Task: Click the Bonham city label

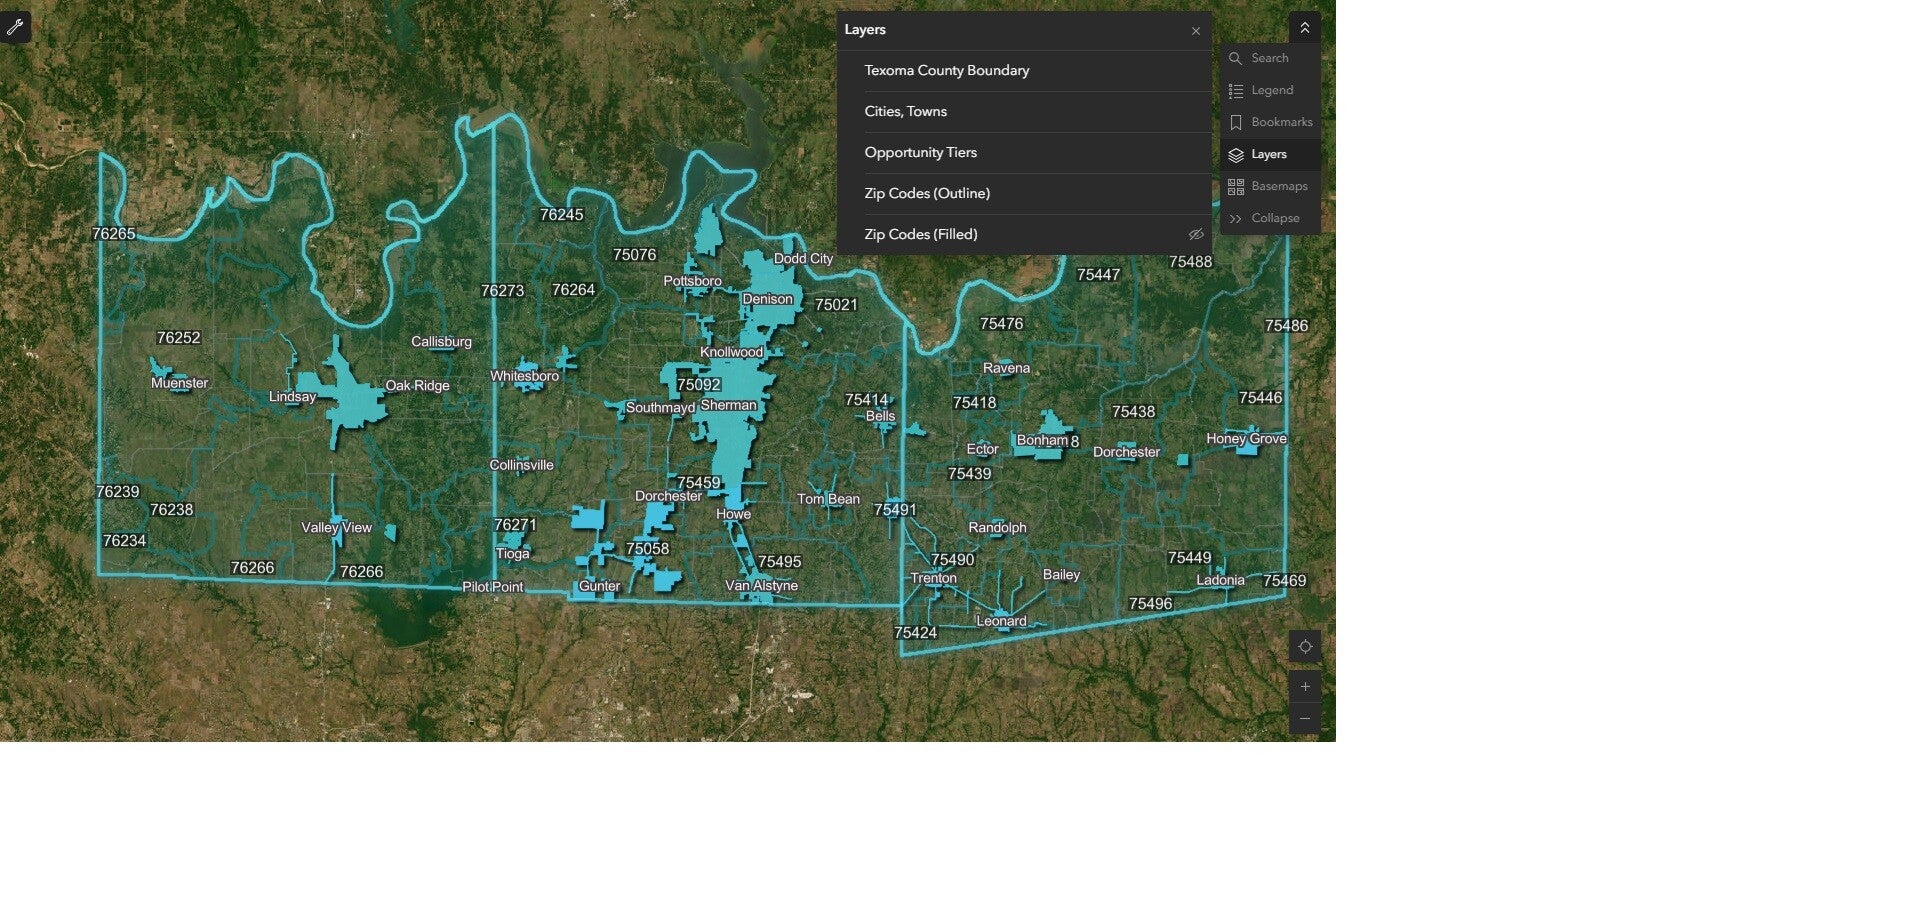Action: click(1042, 440)
